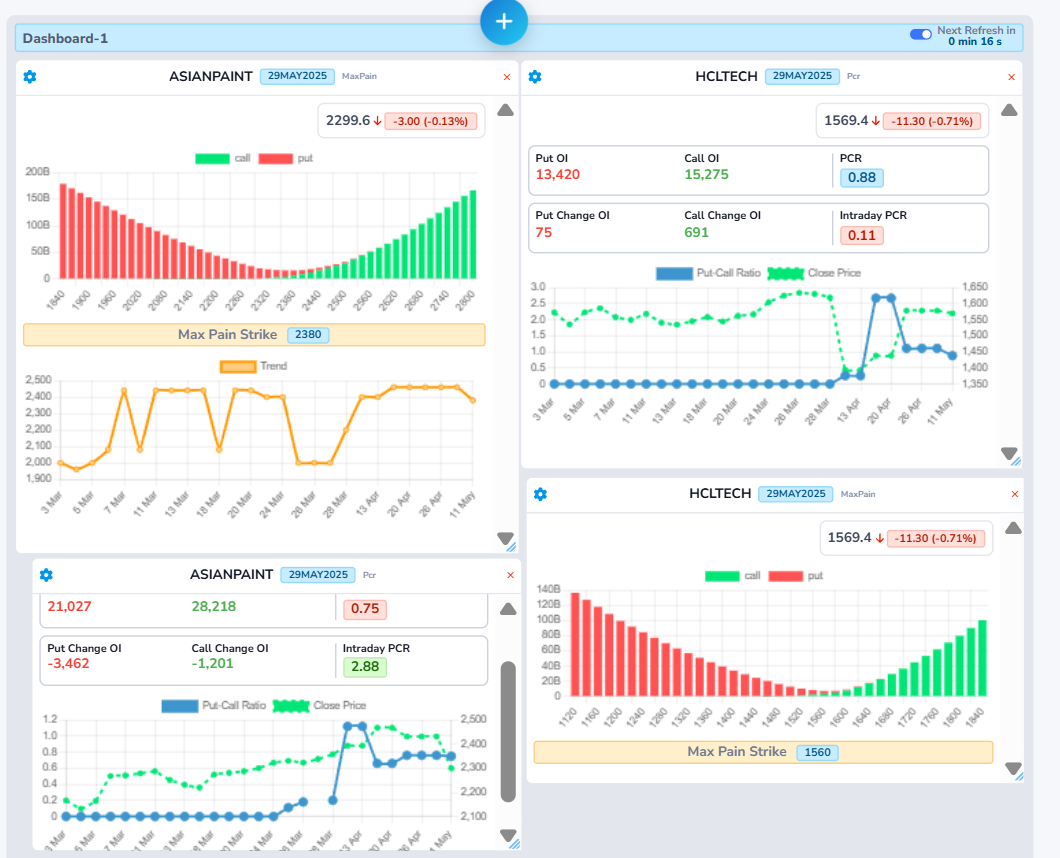
Task: Open settings gear on HCLTECH Pcr widget
Action: [535, 76]
